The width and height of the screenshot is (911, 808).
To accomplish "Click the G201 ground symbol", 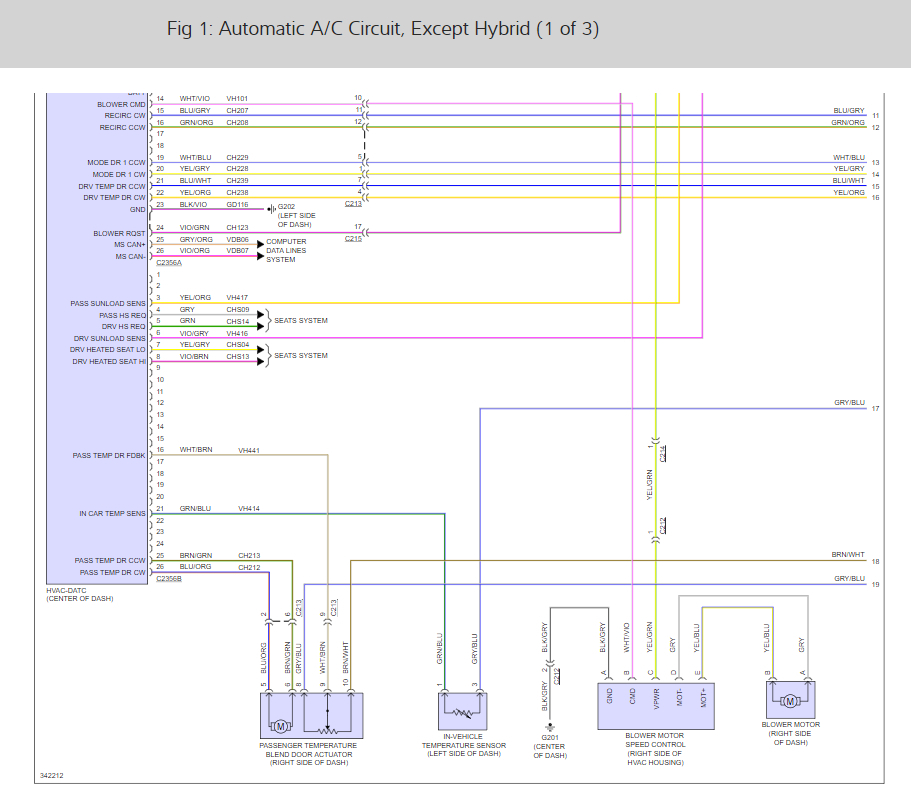I will pyautogui.click(x=550, y=727).
